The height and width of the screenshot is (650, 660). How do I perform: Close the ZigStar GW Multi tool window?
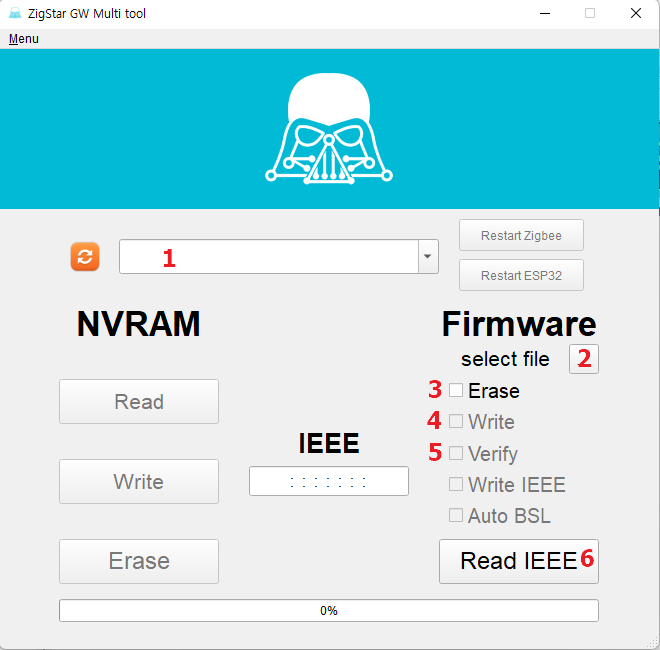tap(636, 13)
